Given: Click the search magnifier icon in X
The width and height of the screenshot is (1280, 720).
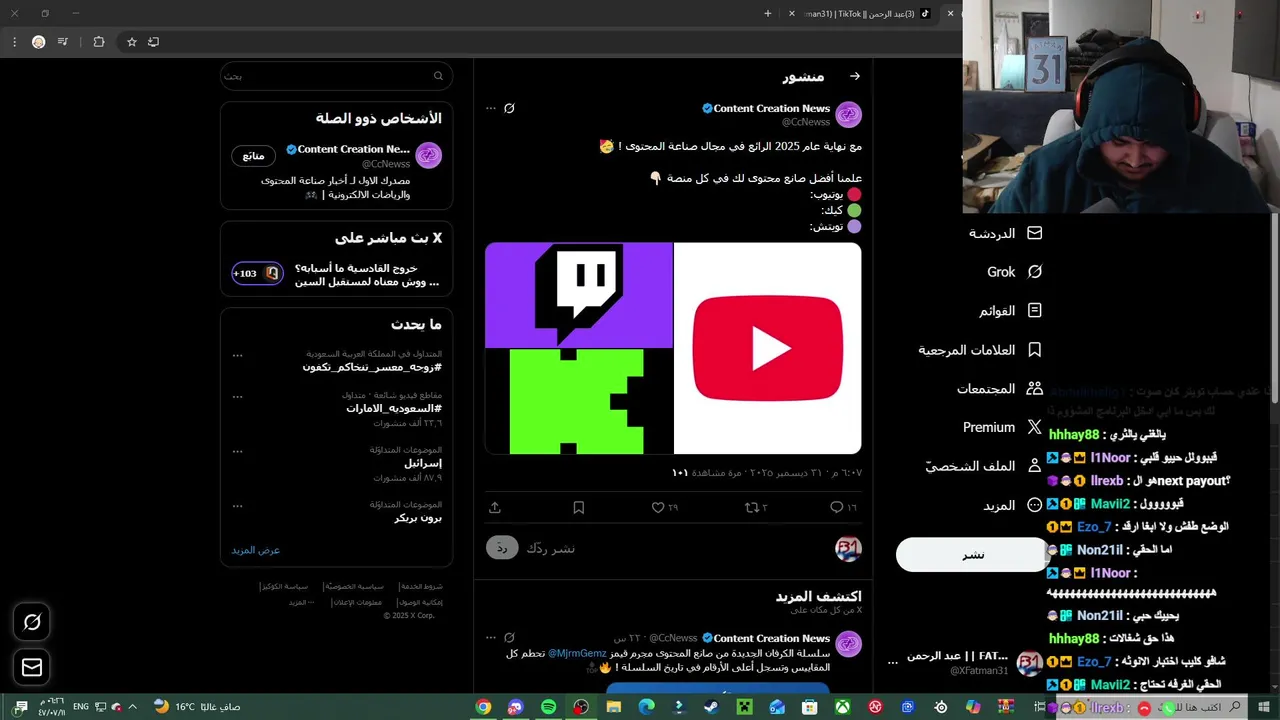Looking at the screenshot, I should coord(438,76).
